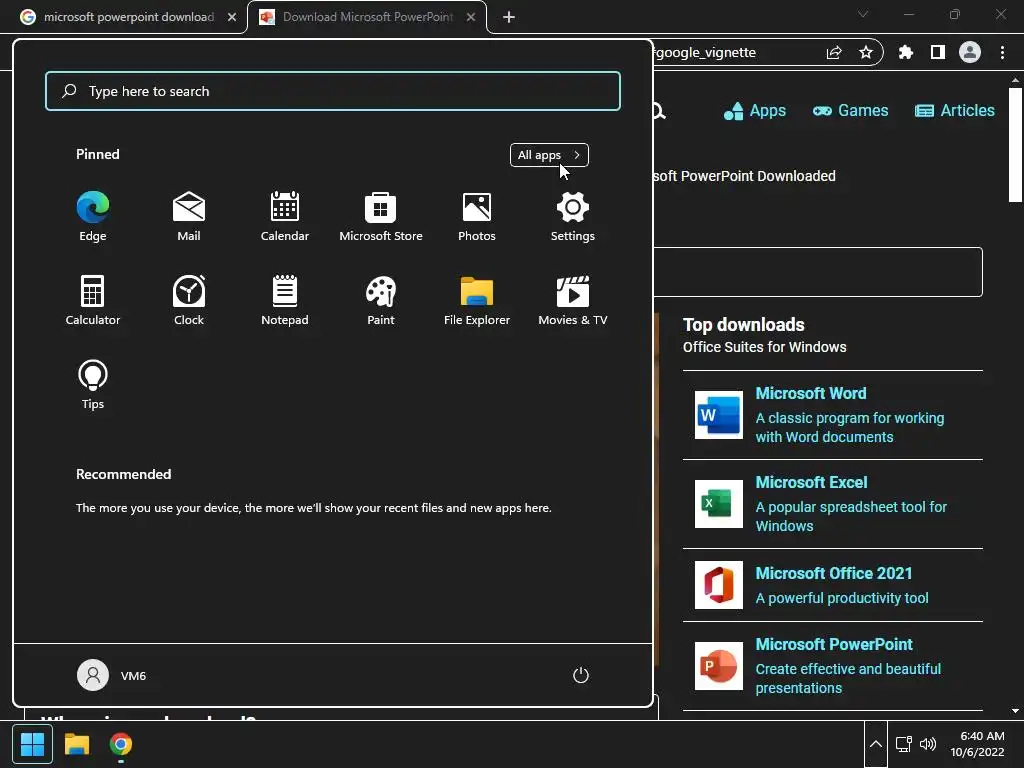Screen dimensions: 1024x768
Task: Launch the Photos app
Action: coord(477,217)
